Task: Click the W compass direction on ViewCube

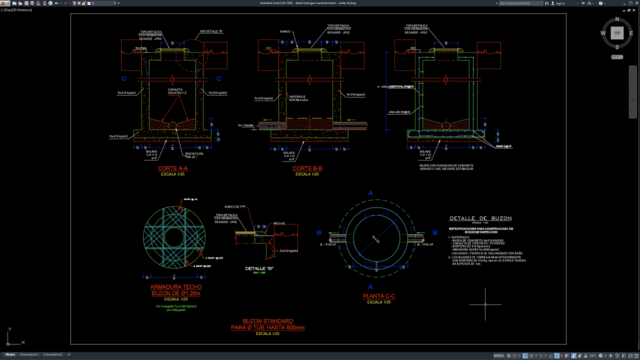Action: (603, 33)
